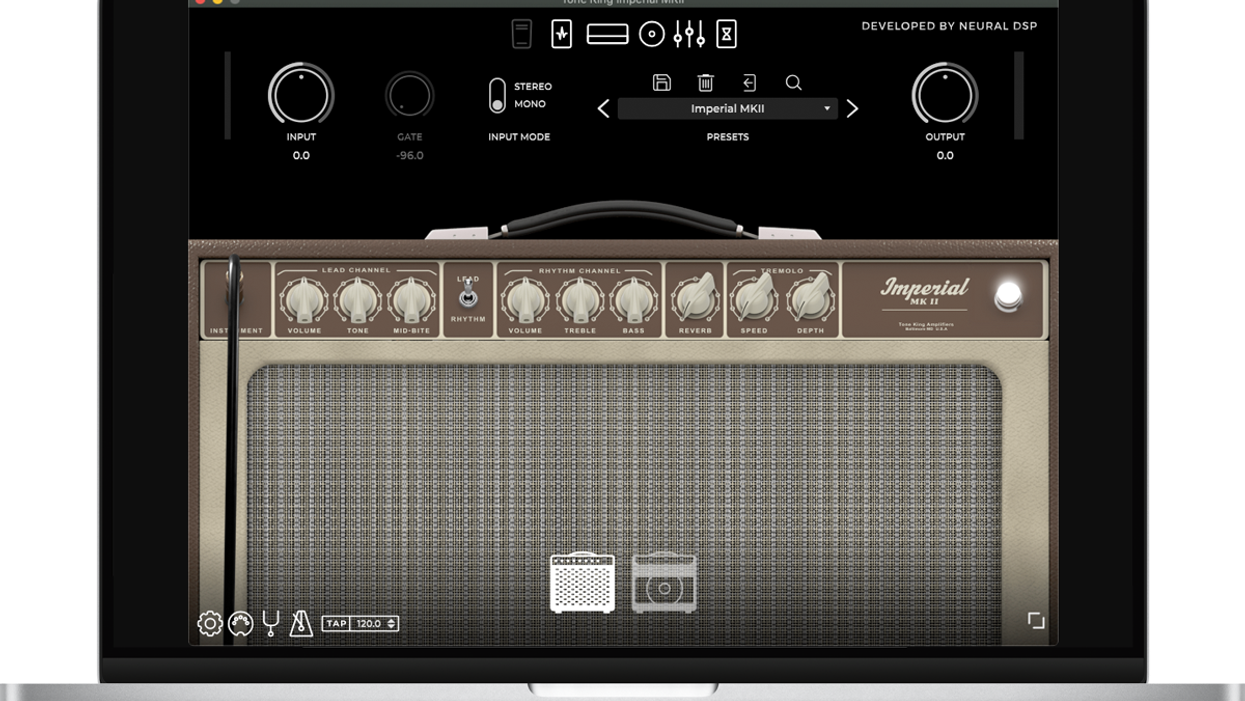Flip the amp to Rhythm channel
1245x701 pixels.
(470, 297)
